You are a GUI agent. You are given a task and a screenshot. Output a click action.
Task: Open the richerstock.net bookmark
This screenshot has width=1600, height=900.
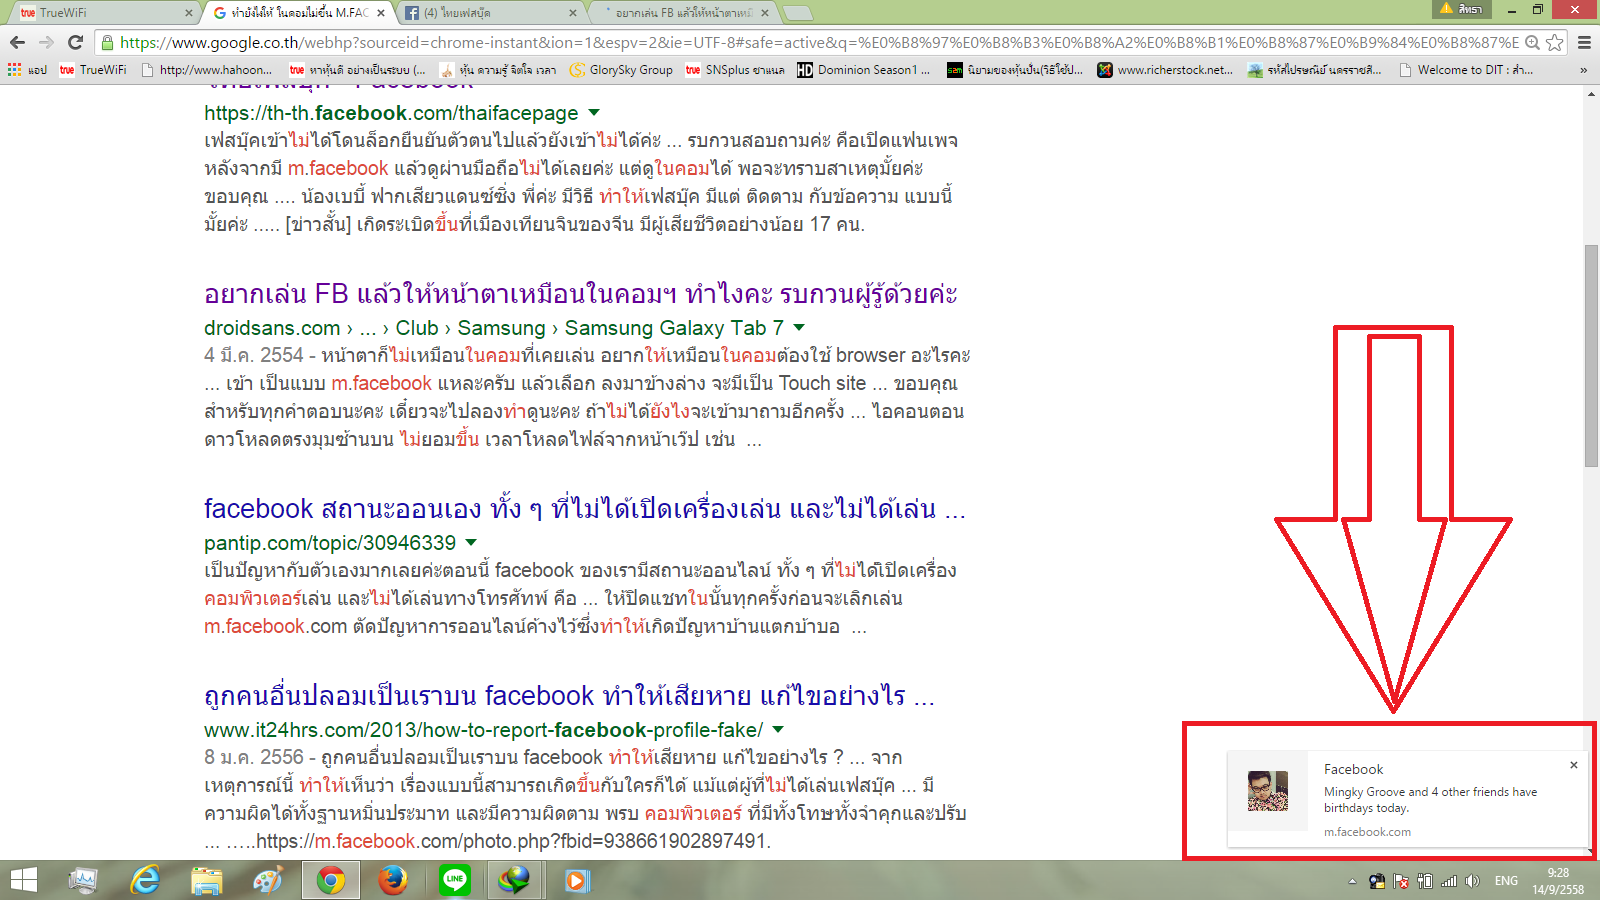pyautogui.click(x=1165, y=70)
